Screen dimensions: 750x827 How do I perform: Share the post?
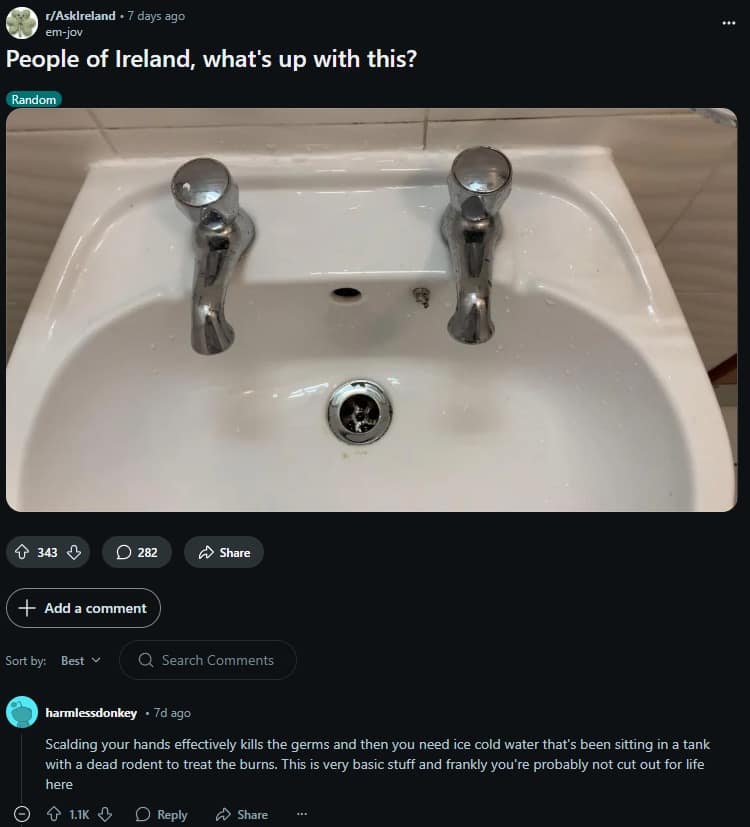pos(223,552)
